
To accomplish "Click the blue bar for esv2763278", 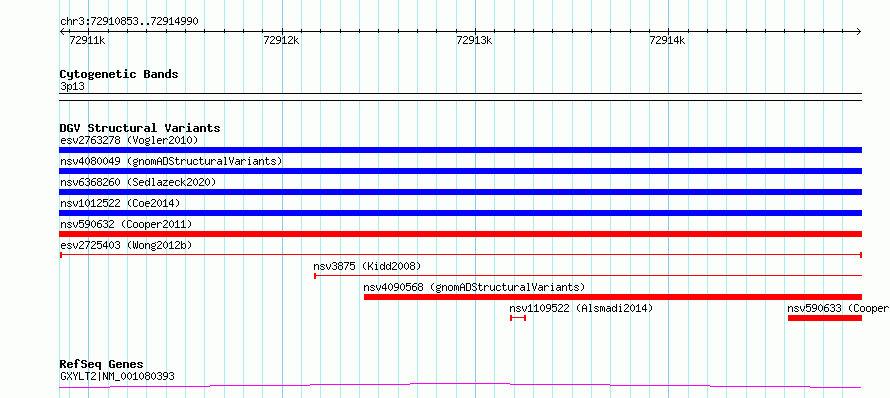I will (460, 150).
